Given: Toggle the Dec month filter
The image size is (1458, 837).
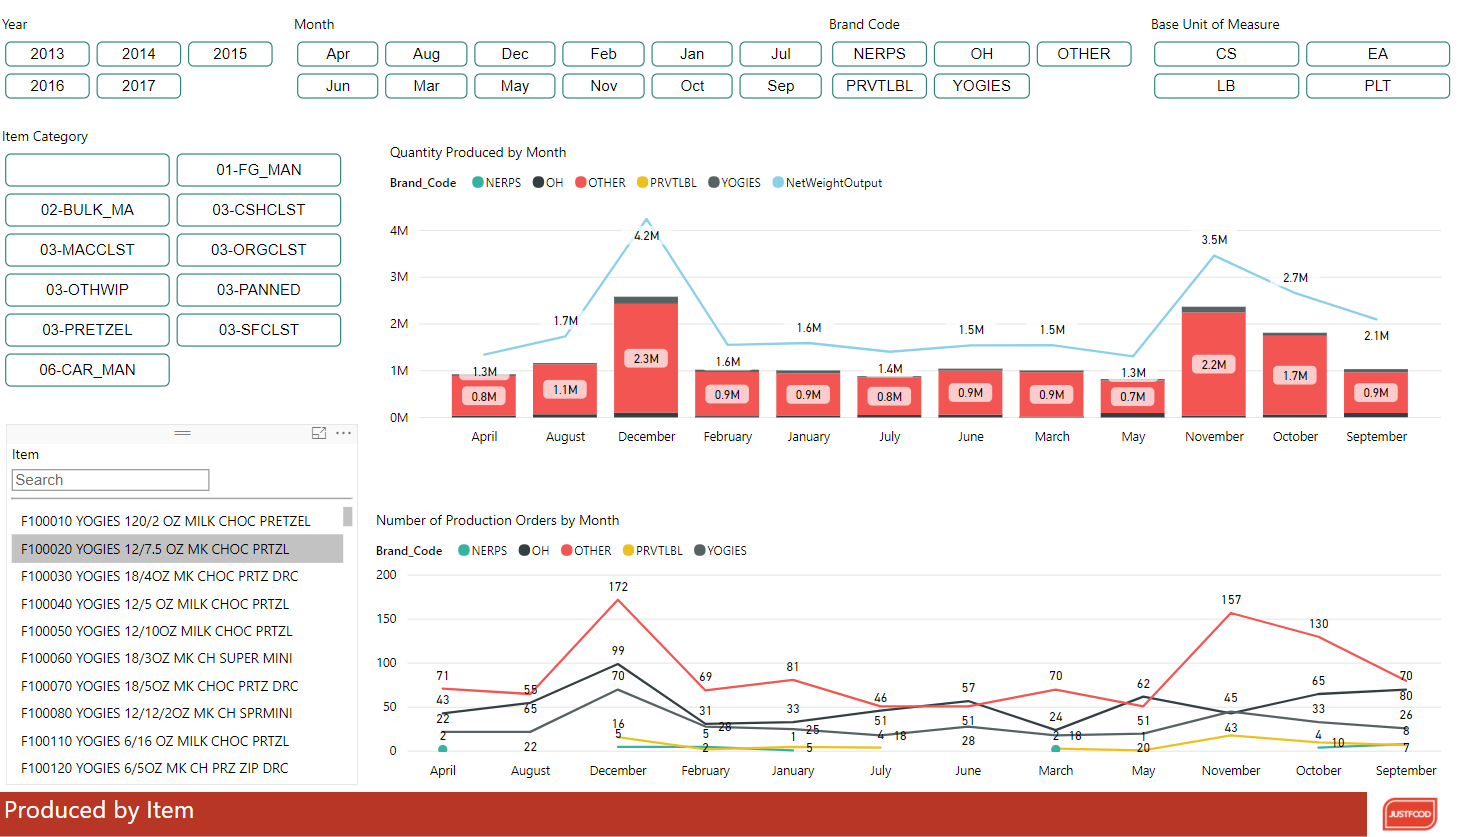Looking at the screenshot, I should (x=515, y=54).
